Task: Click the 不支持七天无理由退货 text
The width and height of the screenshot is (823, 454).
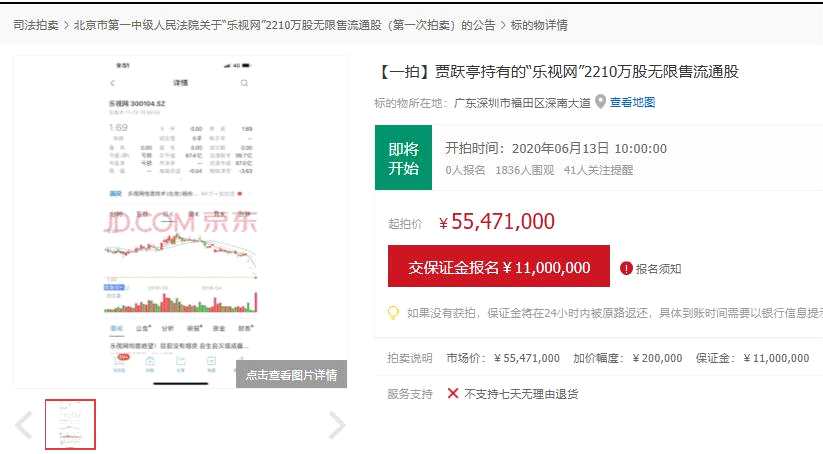Action: [x=521, y=394]
